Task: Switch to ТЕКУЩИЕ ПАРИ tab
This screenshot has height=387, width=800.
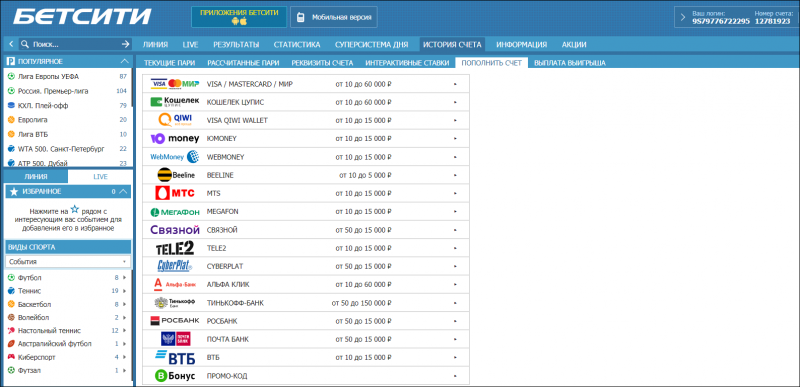Action: coord(169,63)
